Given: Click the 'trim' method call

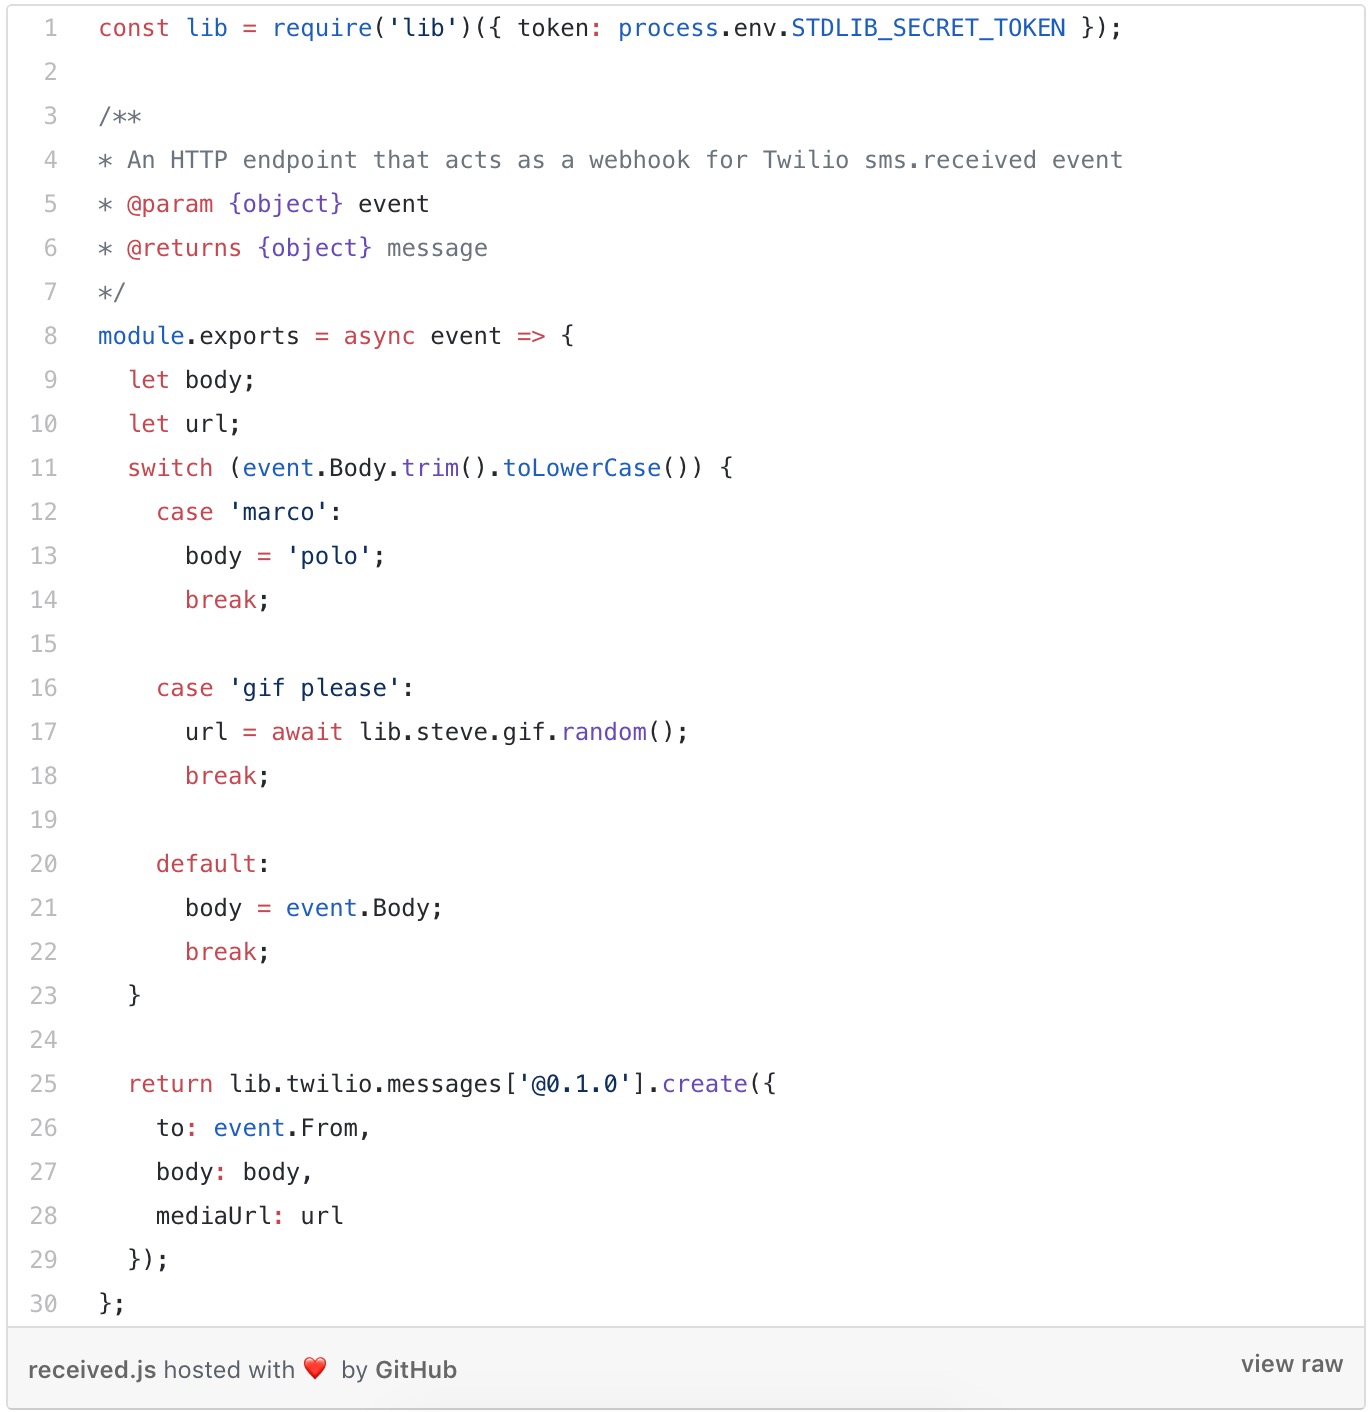Looking at the screenshot, I should pyautogui.click(x=430, y=468).
